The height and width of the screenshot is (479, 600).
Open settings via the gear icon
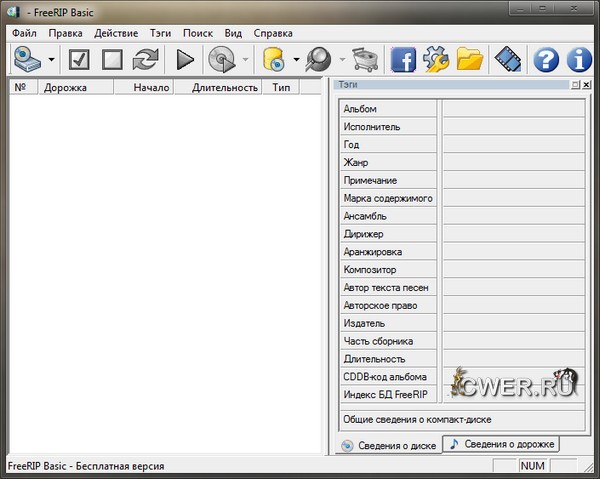click(436, 60)
